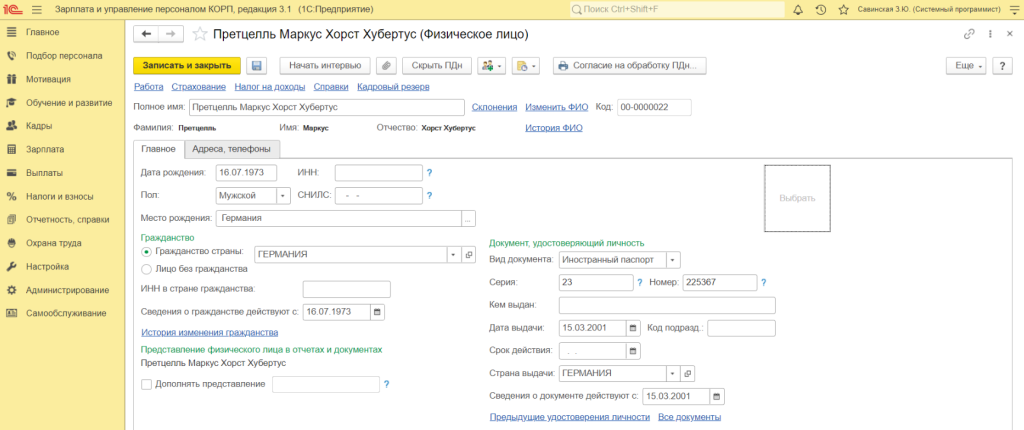
Task: Click the paperclip attached files icon
Action: (385, 66)
